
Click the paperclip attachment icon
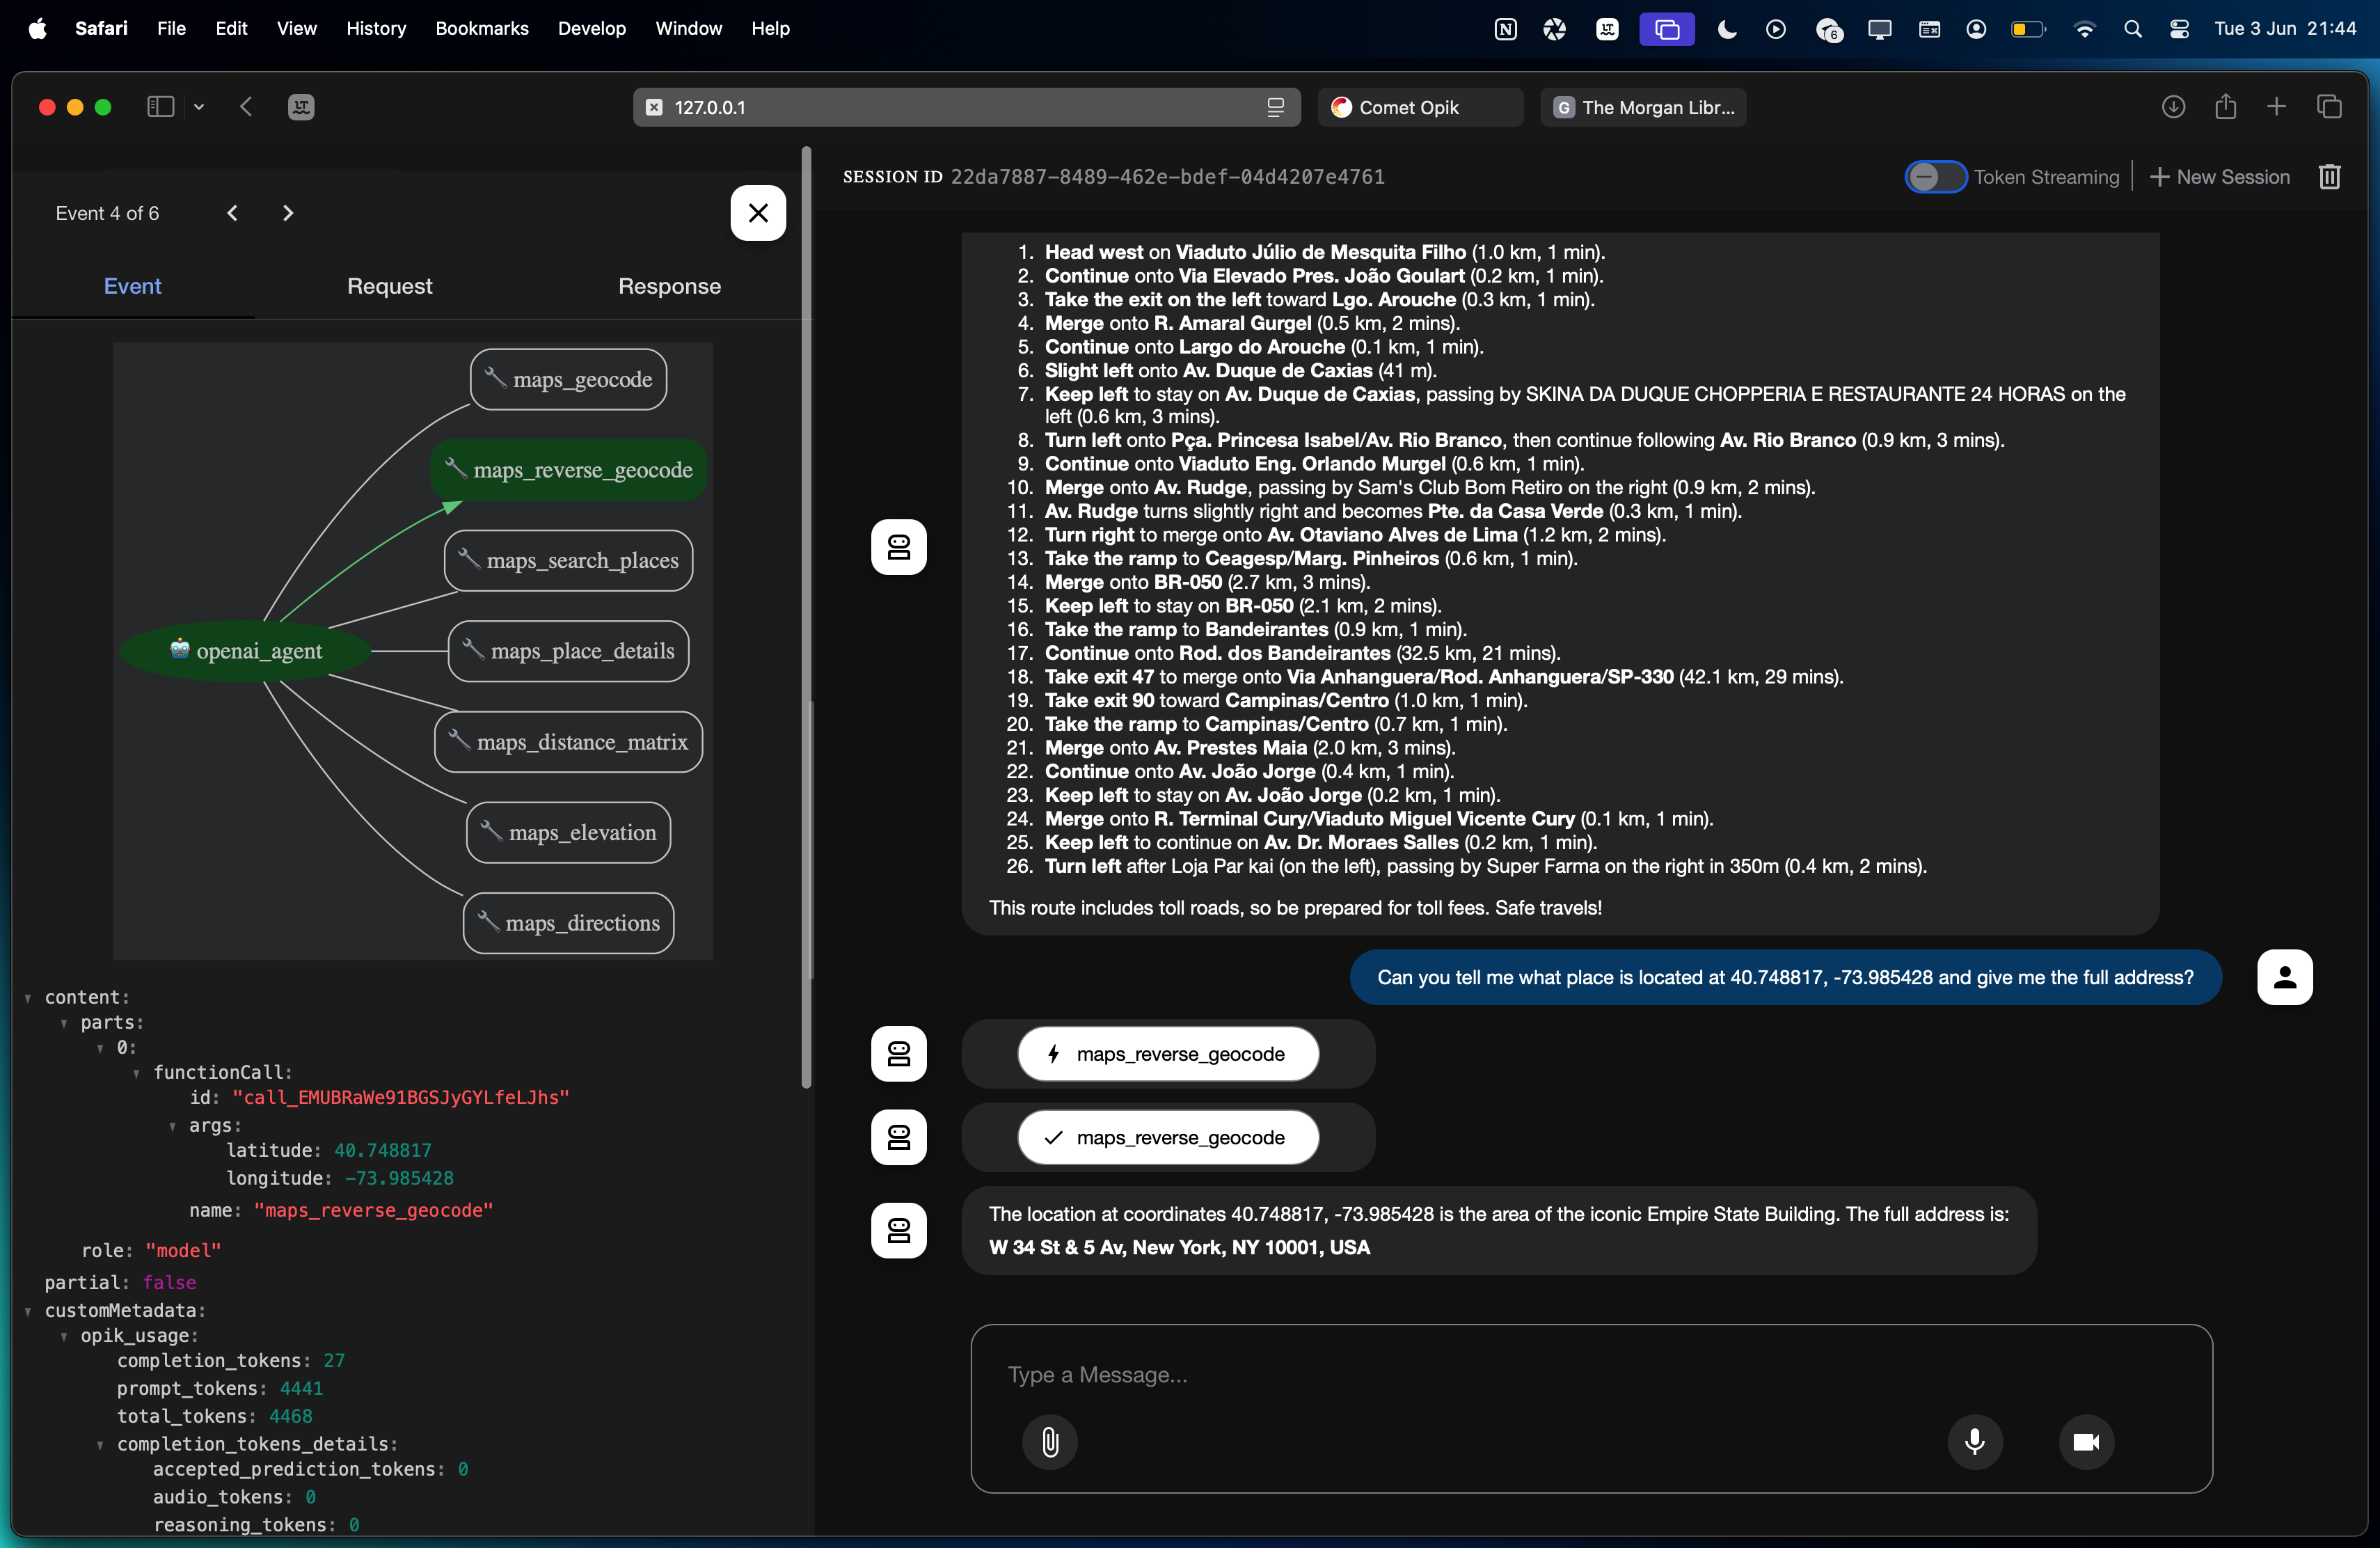1049,1441
